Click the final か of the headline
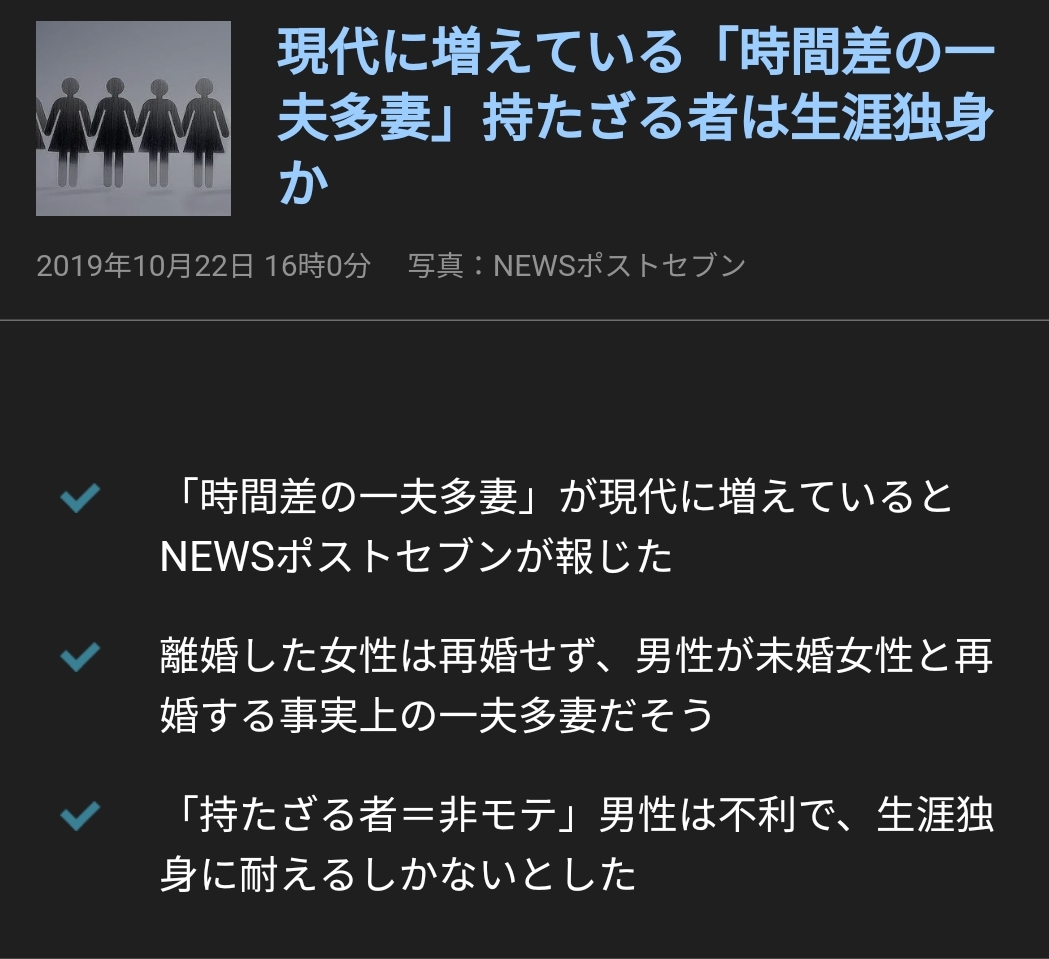Viewport: 1049px width, 959px height. tap(304, 183)
